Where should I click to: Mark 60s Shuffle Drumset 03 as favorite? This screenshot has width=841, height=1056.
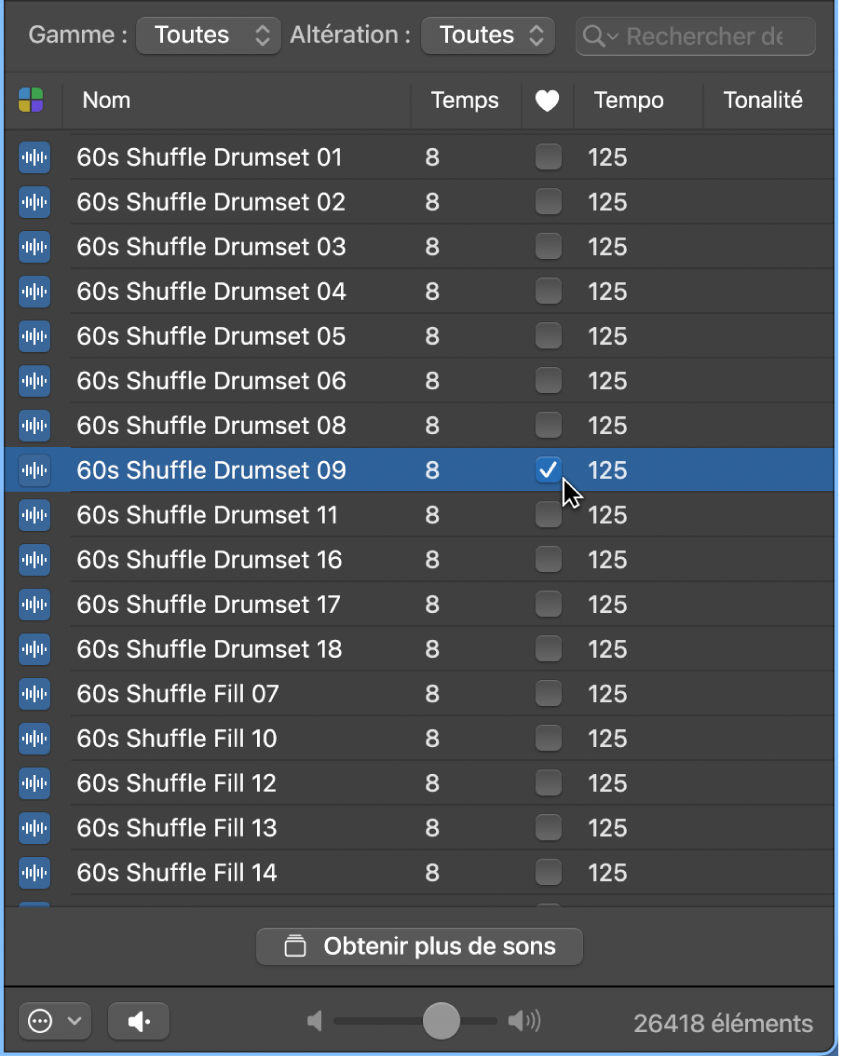click(548, 247)
